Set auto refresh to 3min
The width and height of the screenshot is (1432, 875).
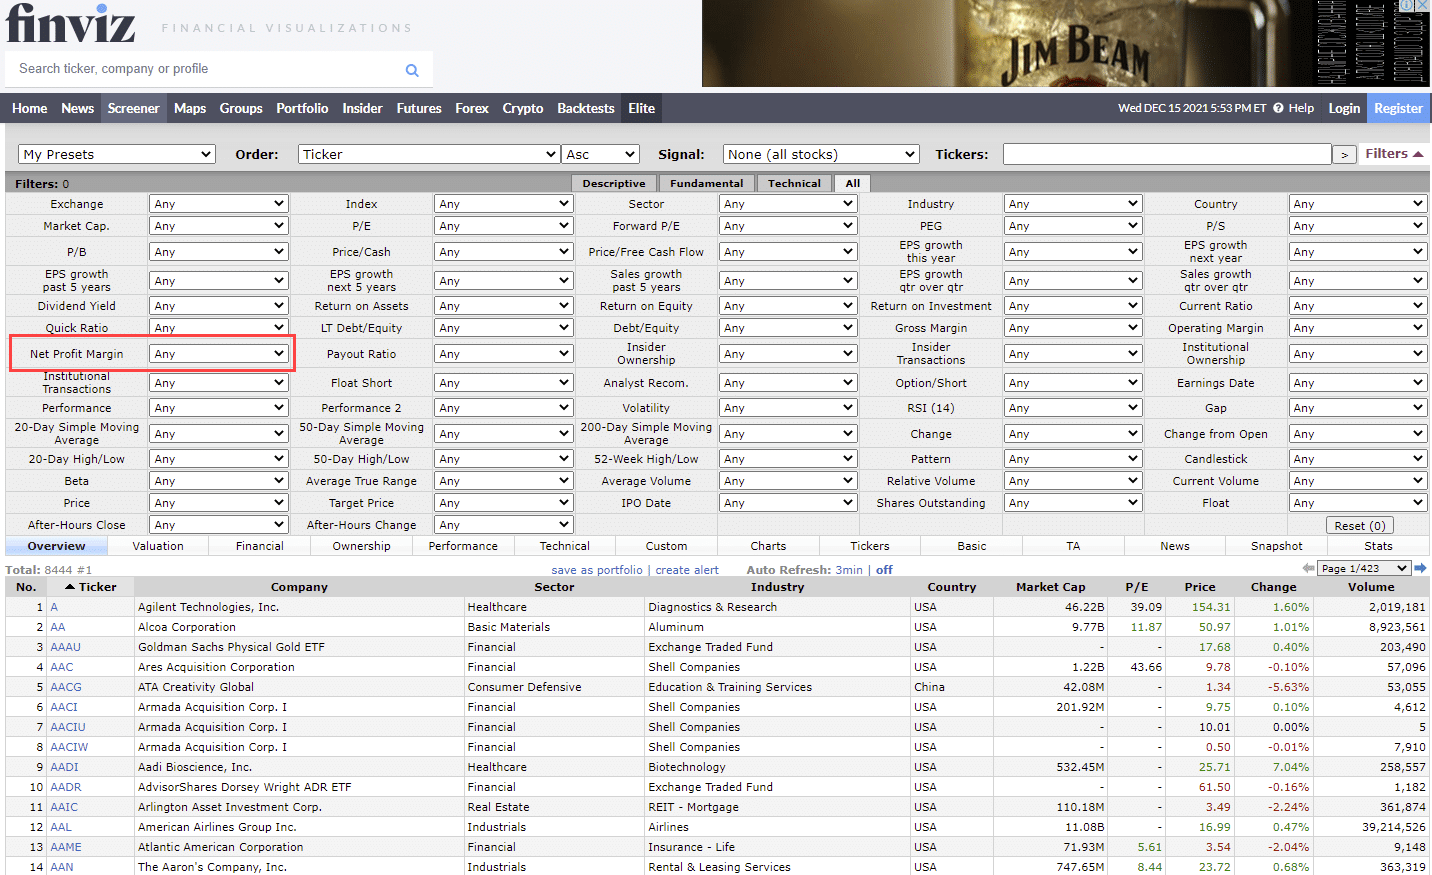coord(849,570)
